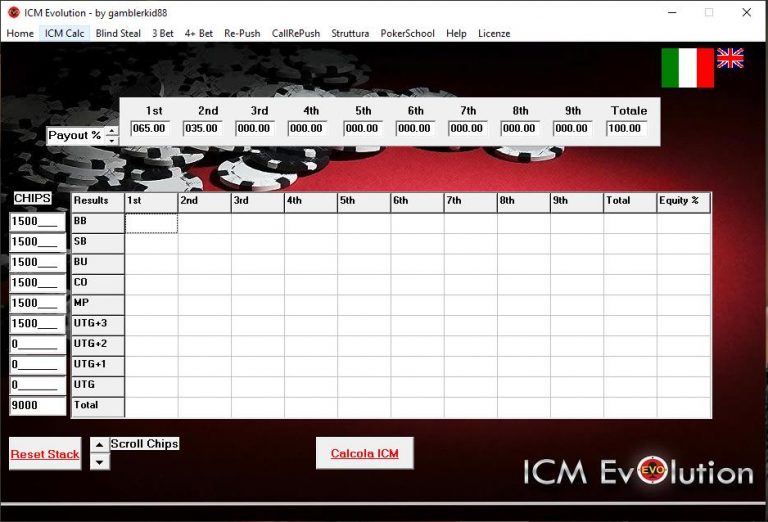Select the CO row header
768x522 pixels.
[x=98, y=285]
